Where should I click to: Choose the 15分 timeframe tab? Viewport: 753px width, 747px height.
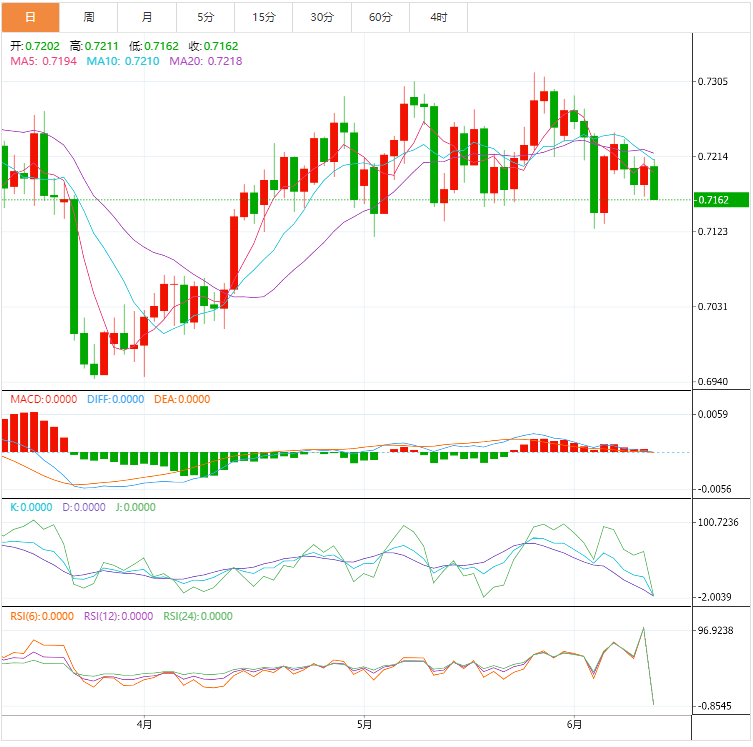pos(264,17)
